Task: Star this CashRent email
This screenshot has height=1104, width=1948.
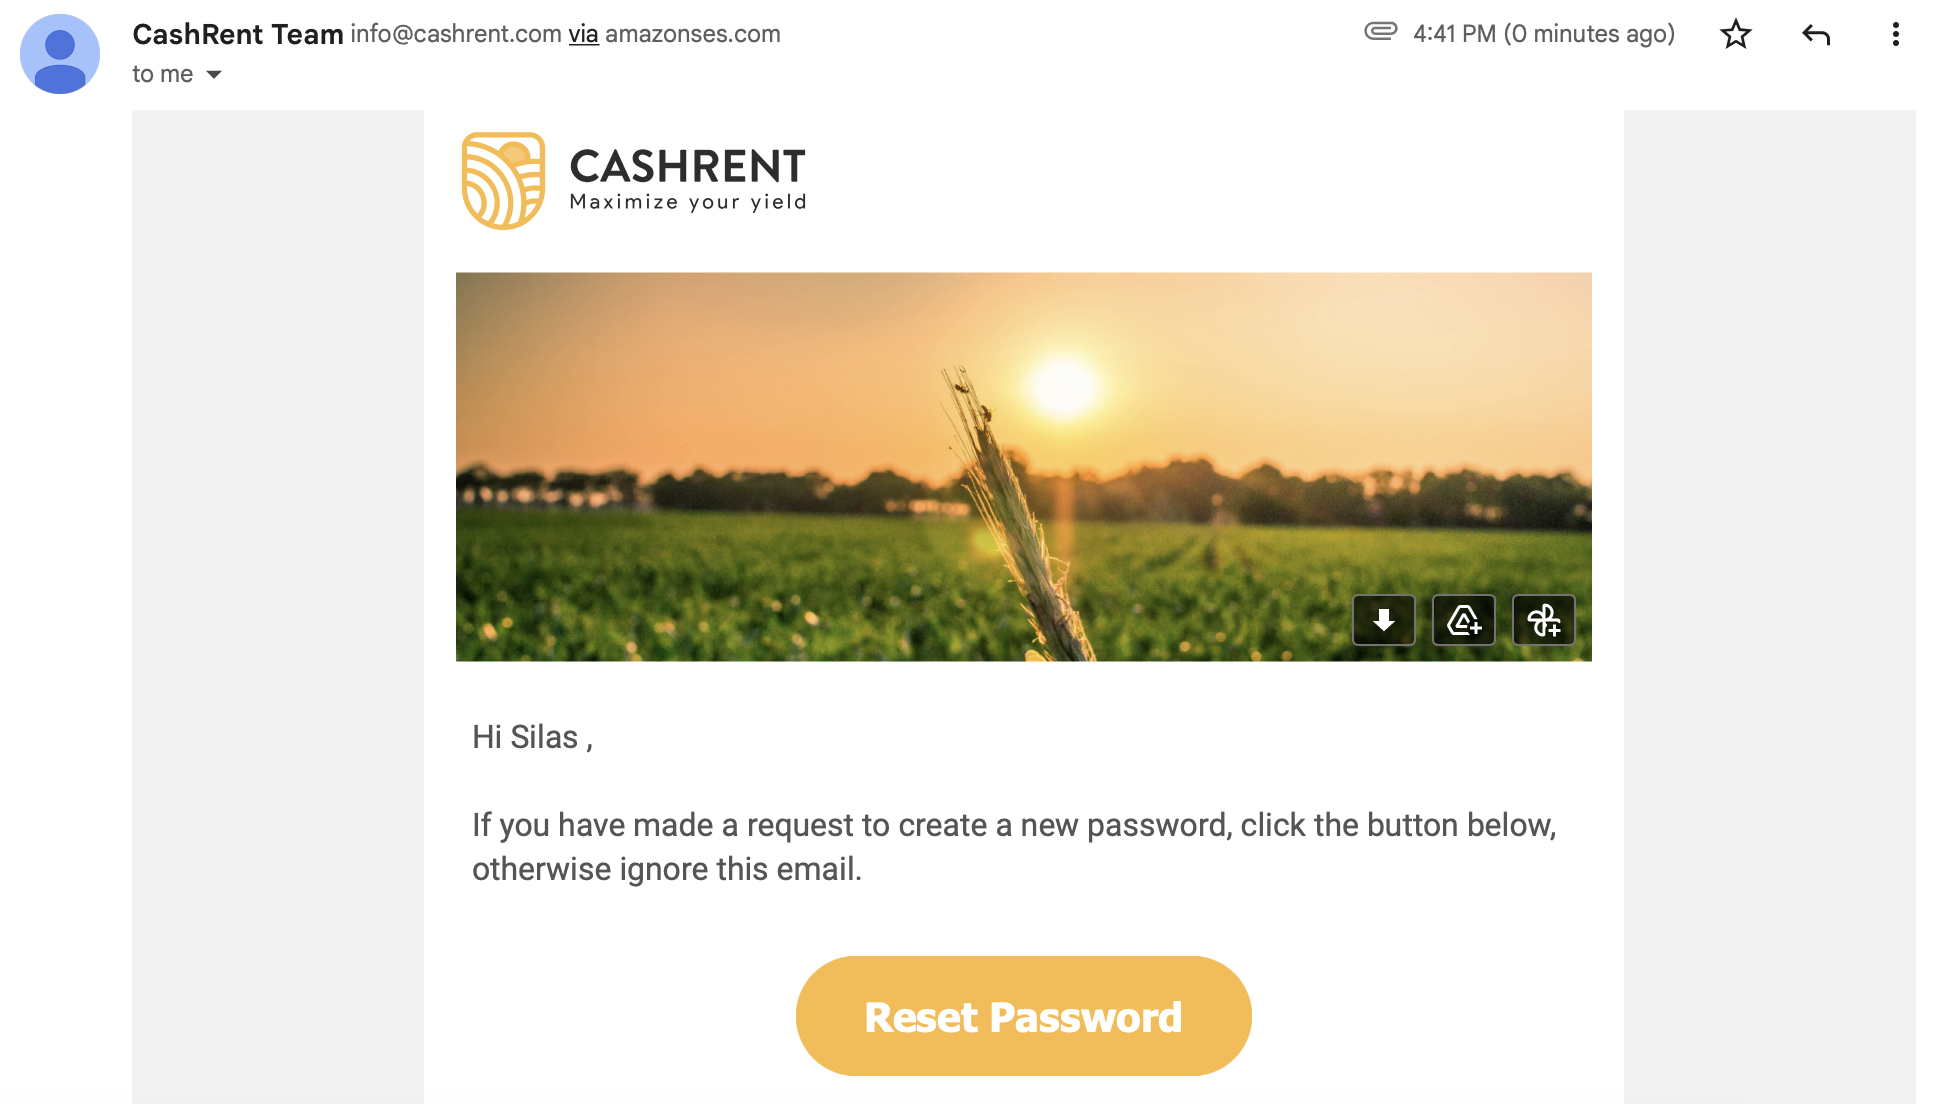Action: click(x=1735, y=35)
